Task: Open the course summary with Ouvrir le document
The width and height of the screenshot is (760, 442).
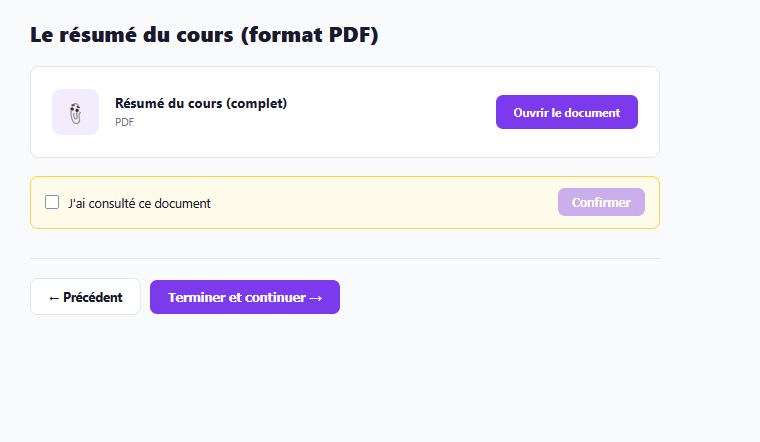Action: point(567,112)
